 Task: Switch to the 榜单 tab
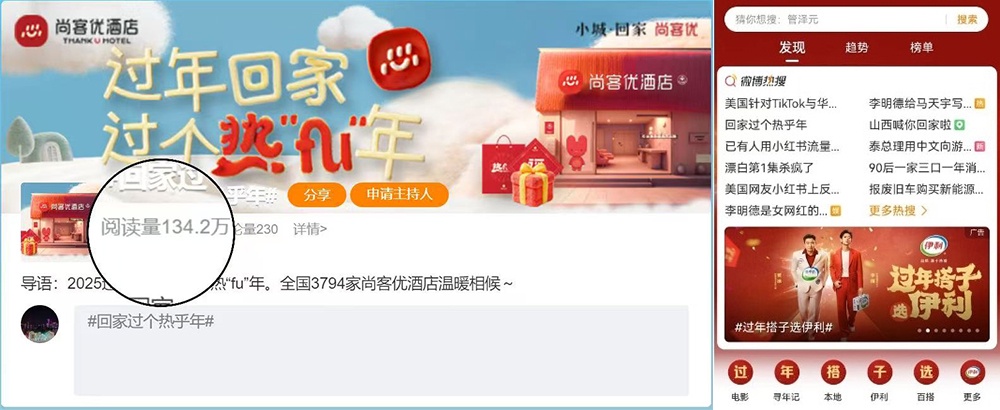[922, 47]
